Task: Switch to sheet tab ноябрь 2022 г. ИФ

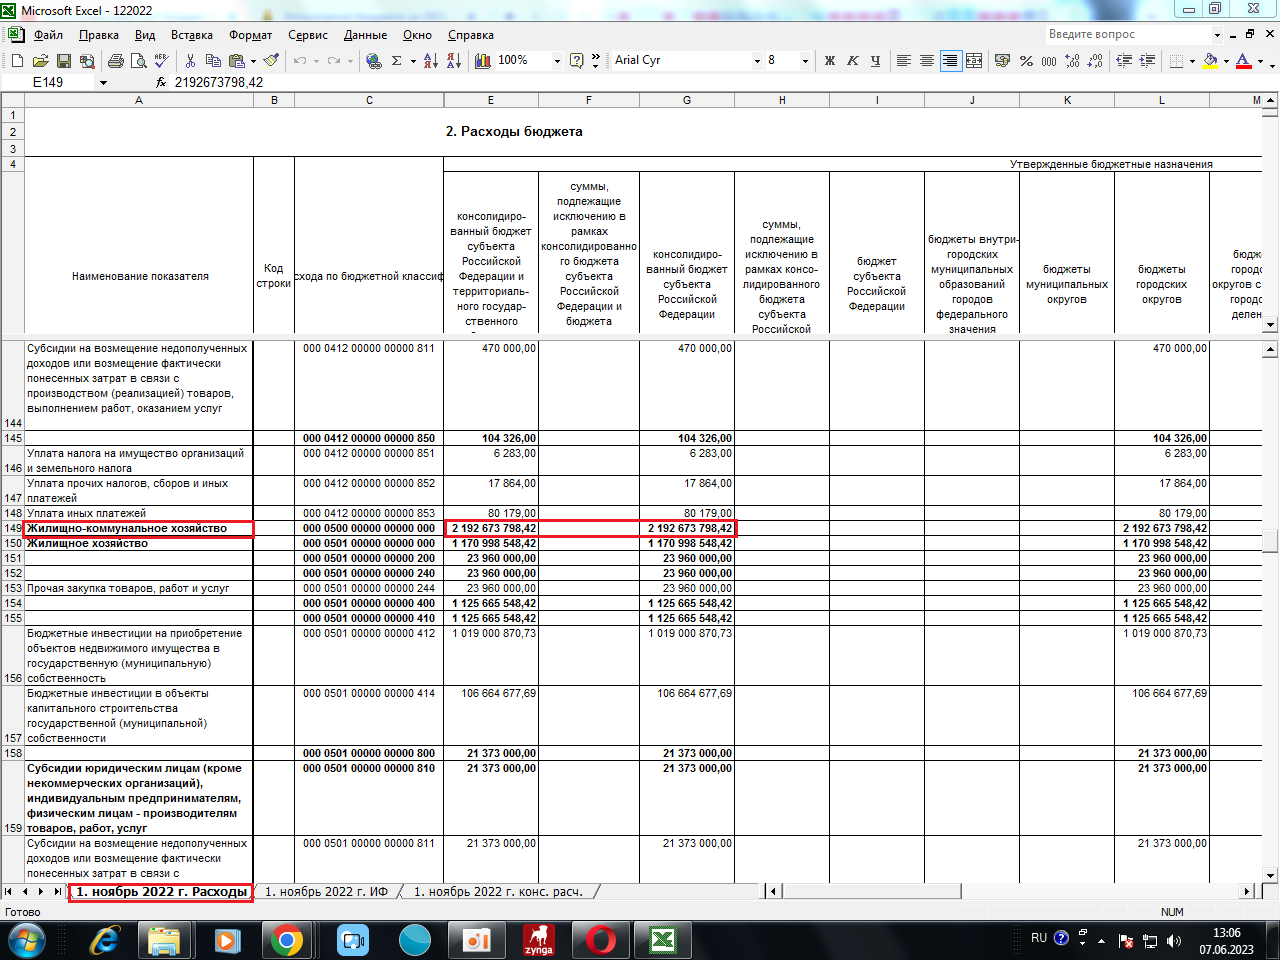Action: [326, 891]
